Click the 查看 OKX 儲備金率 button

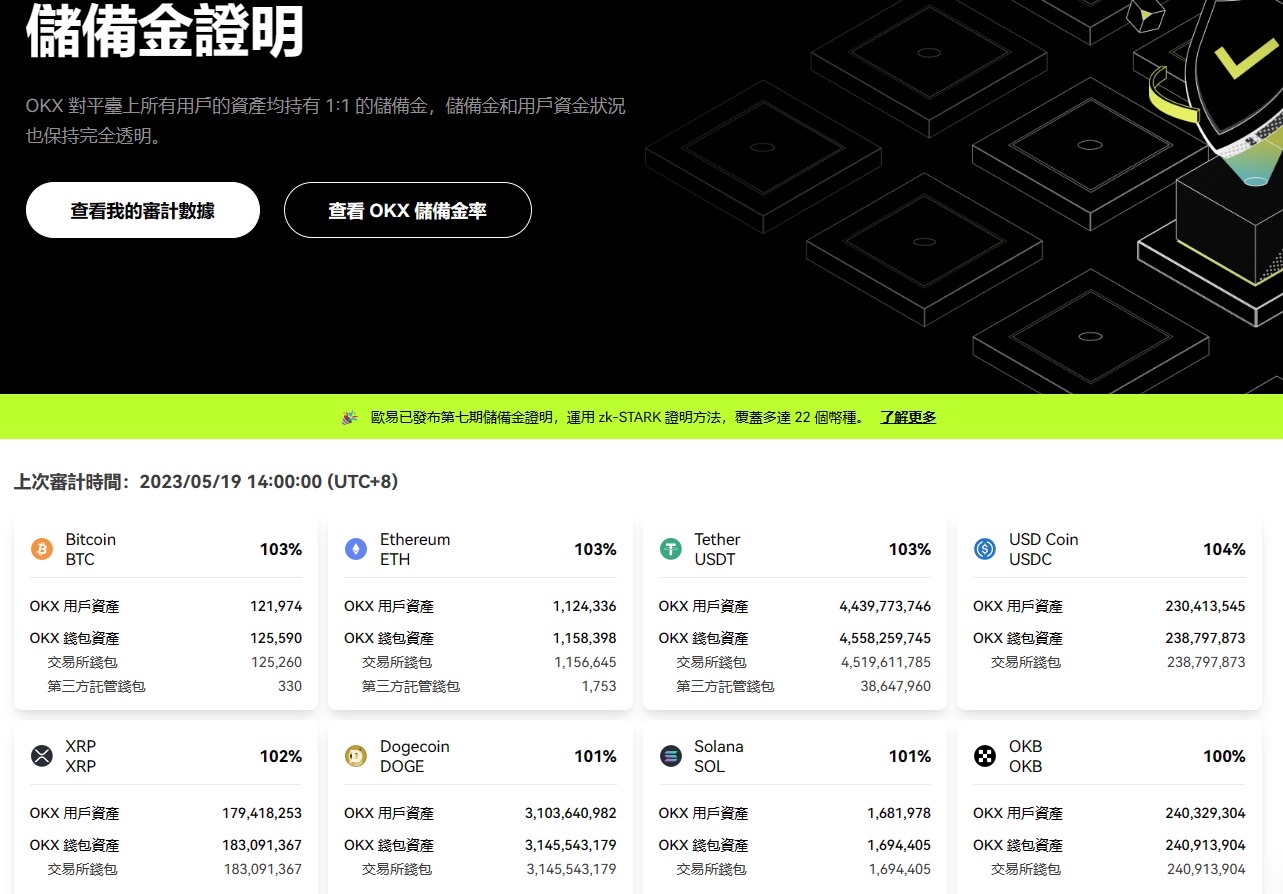coord(407,210)
